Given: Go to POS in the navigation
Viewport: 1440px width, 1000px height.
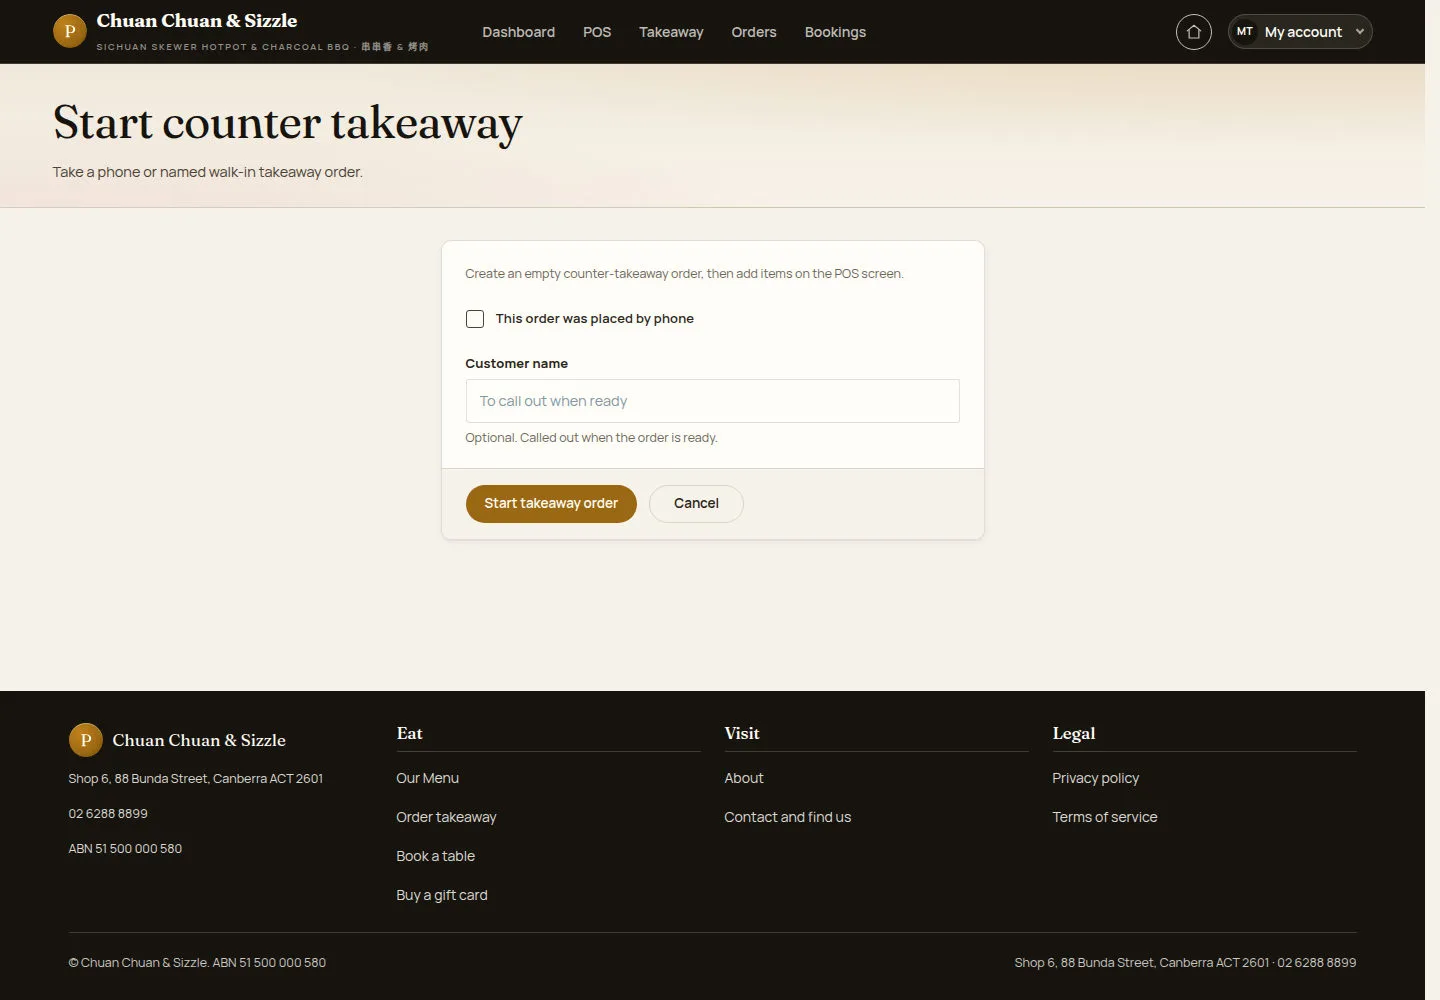Looking at the screenshot, I should pyautogui.click(x=597, y=32).
